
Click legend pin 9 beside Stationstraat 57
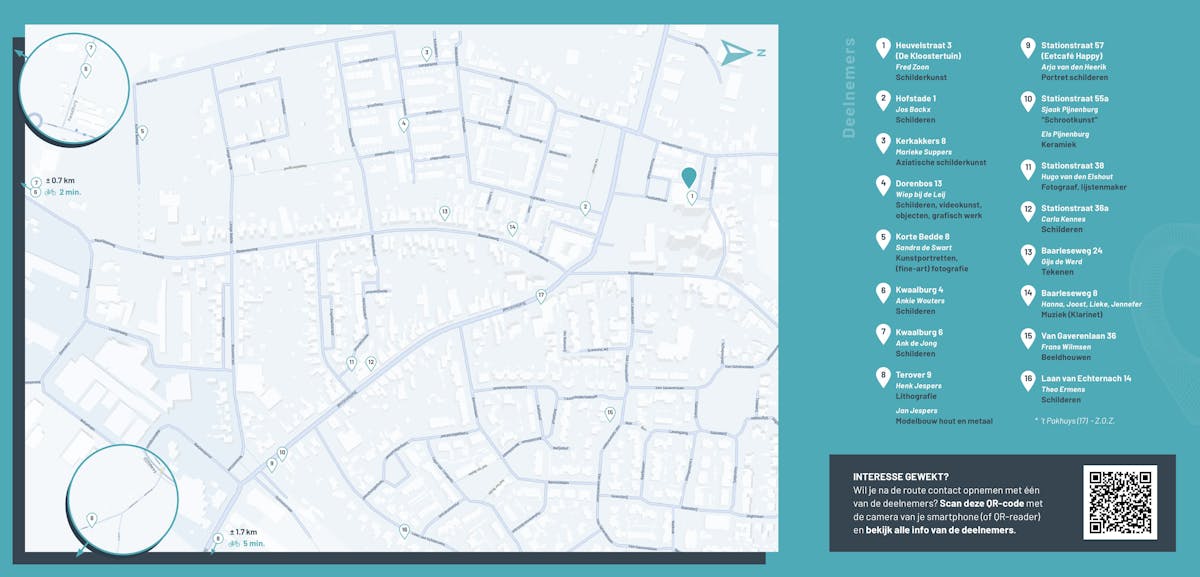point(1027,47)
